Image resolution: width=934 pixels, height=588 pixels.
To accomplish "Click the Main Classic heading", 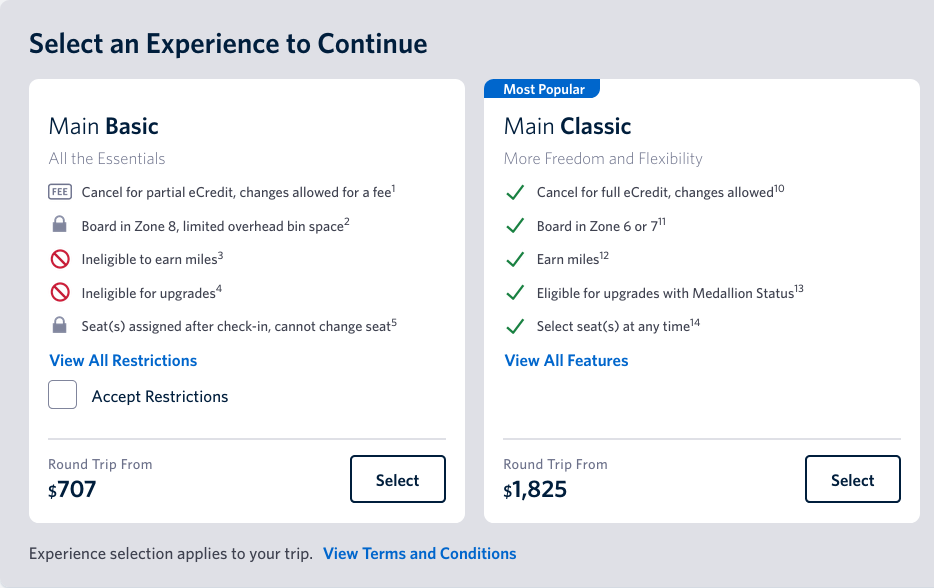I will (568, 126).
